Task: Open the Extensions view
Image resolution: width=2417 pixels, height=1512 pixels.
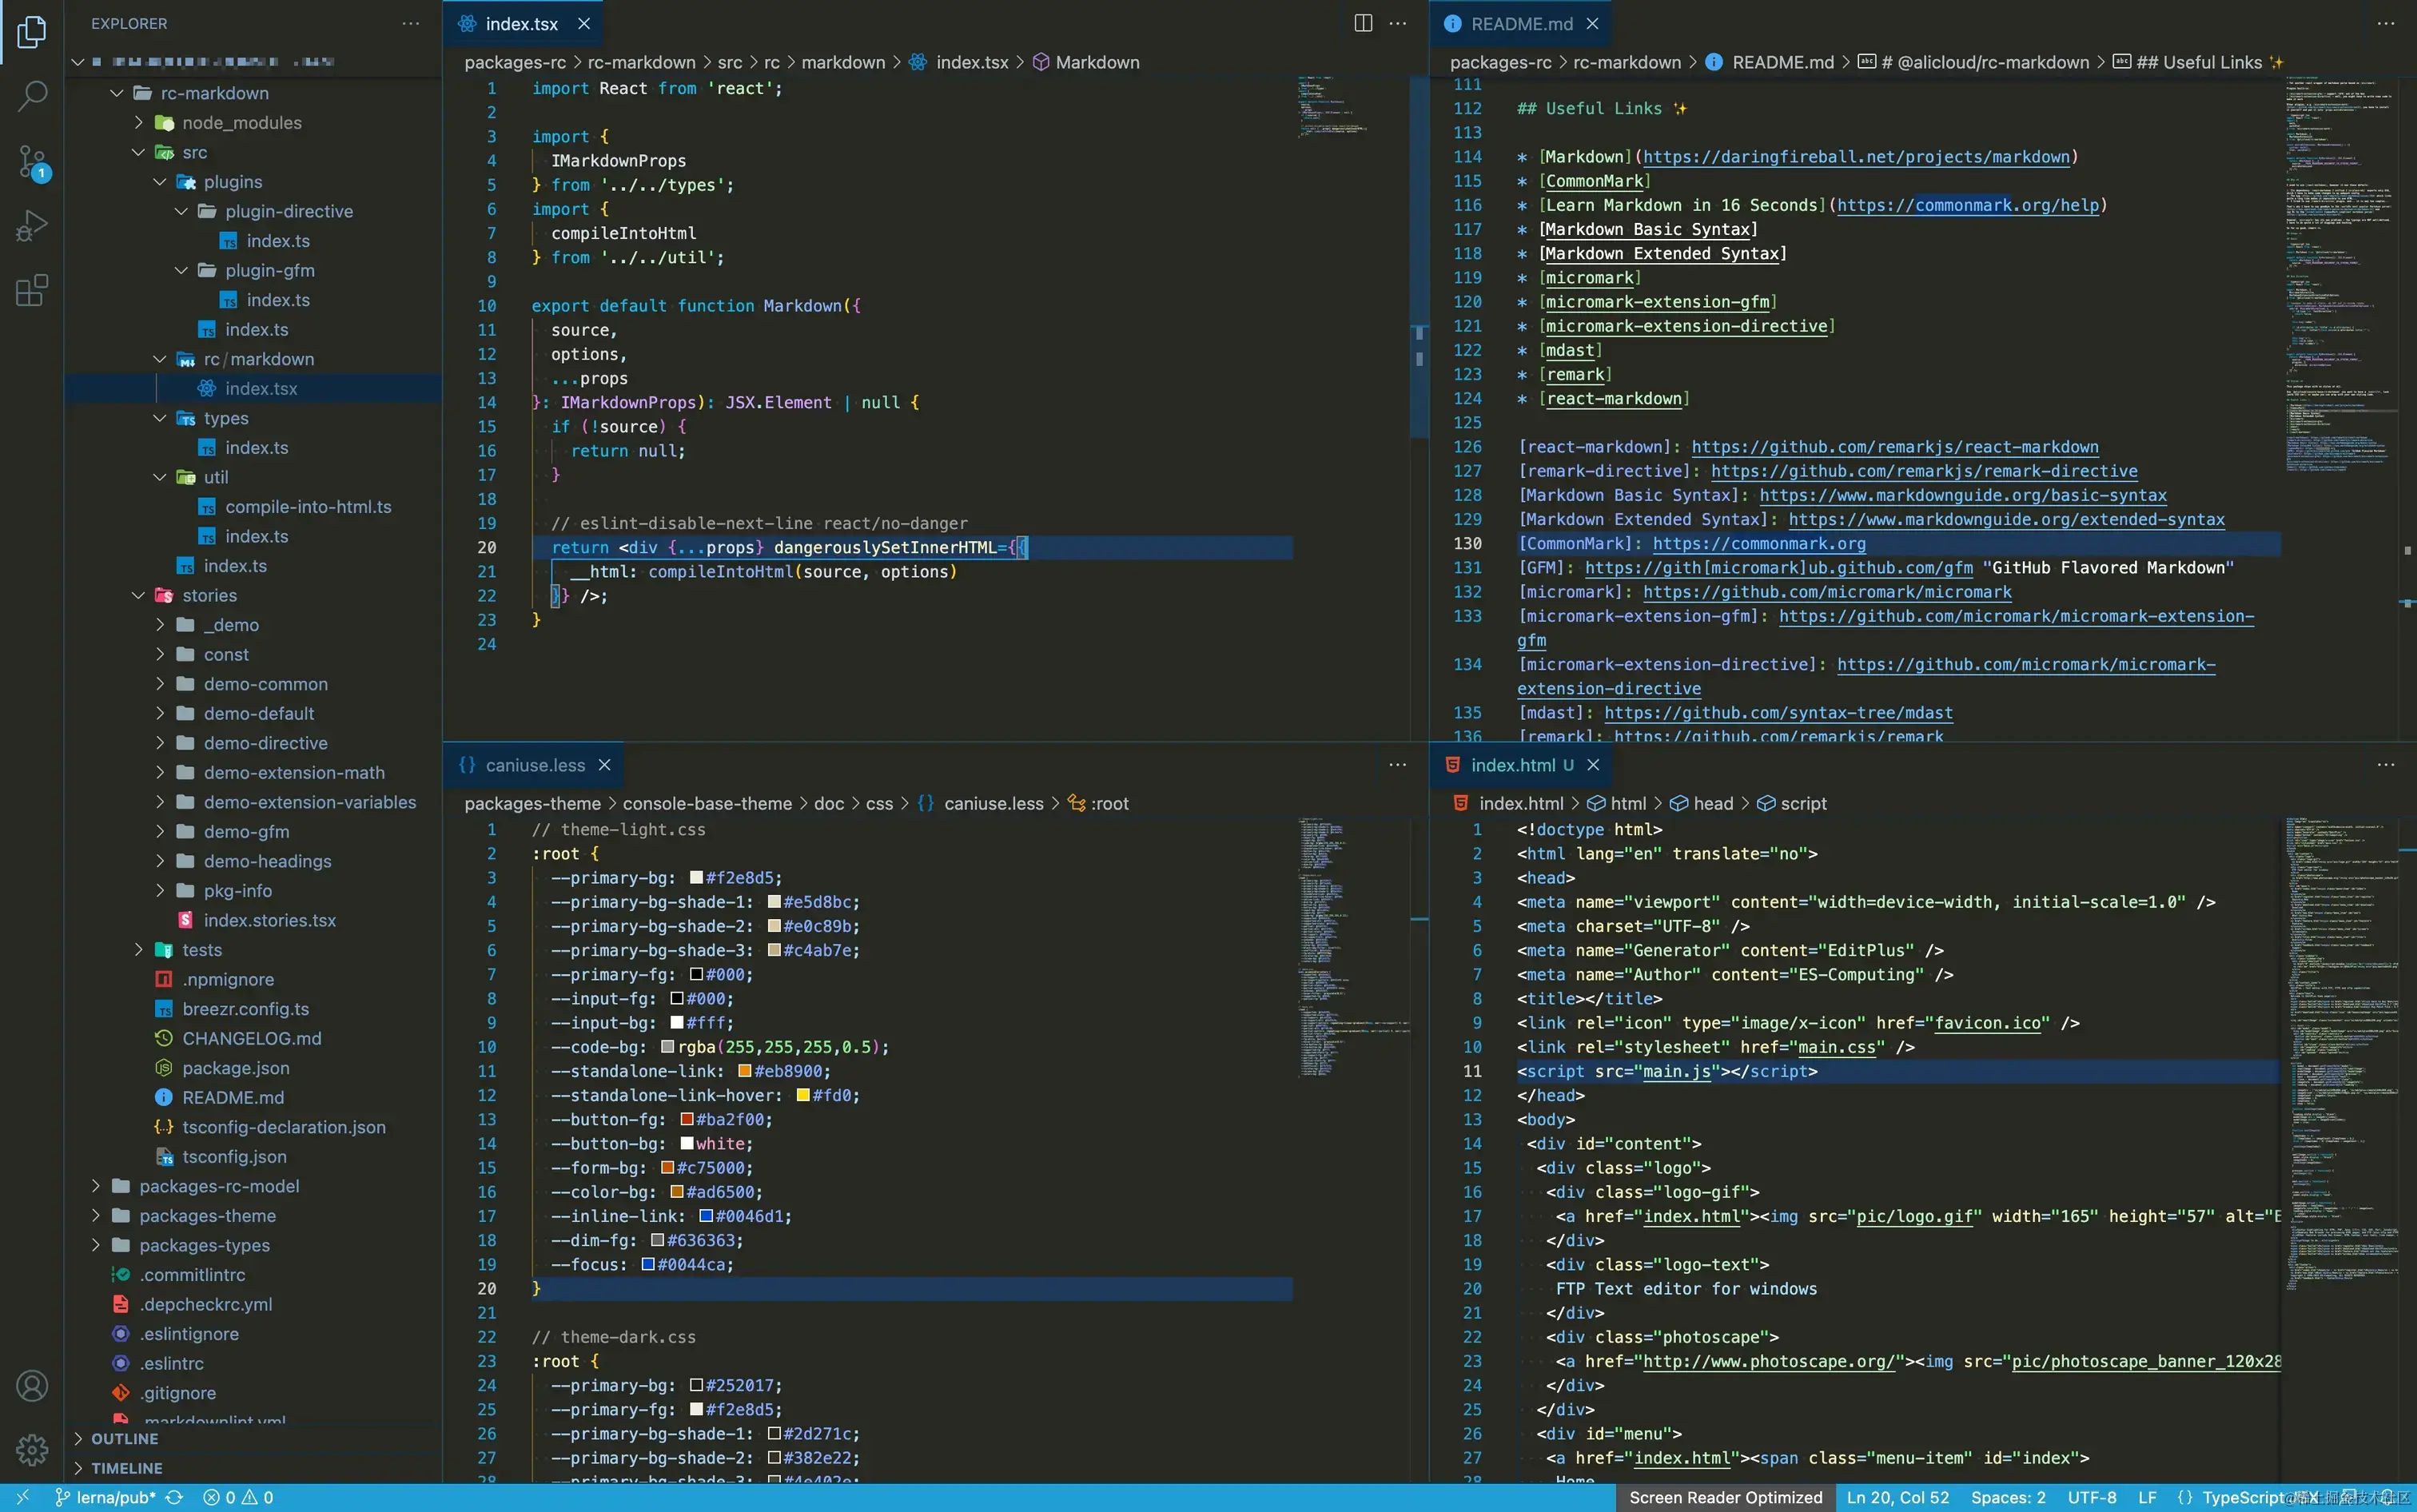Action: point(32,291)
